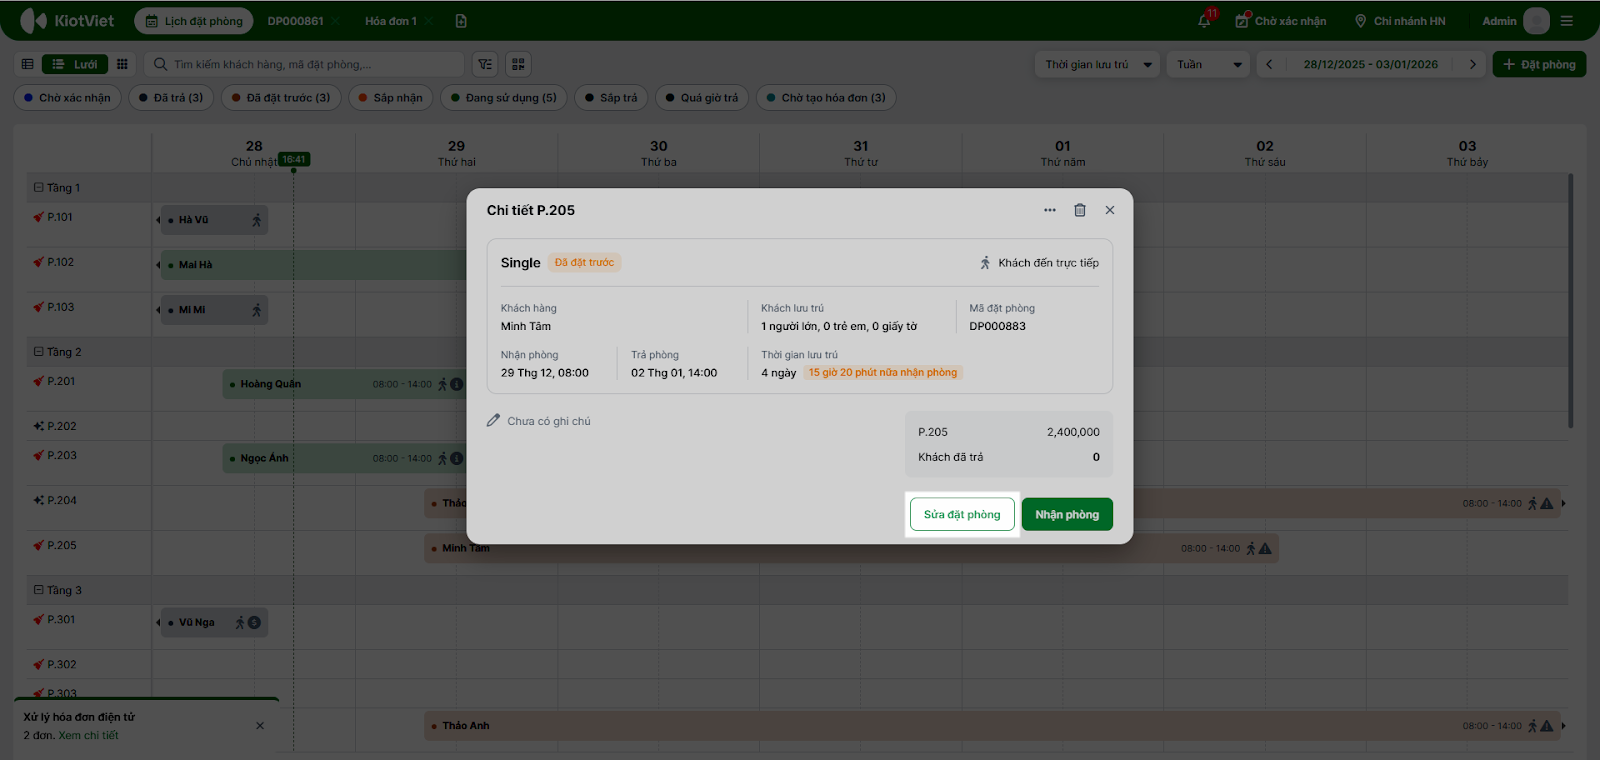1600x760 pixels.
Task: Close the DP000861 tab
Action: (x=336, y=21)
